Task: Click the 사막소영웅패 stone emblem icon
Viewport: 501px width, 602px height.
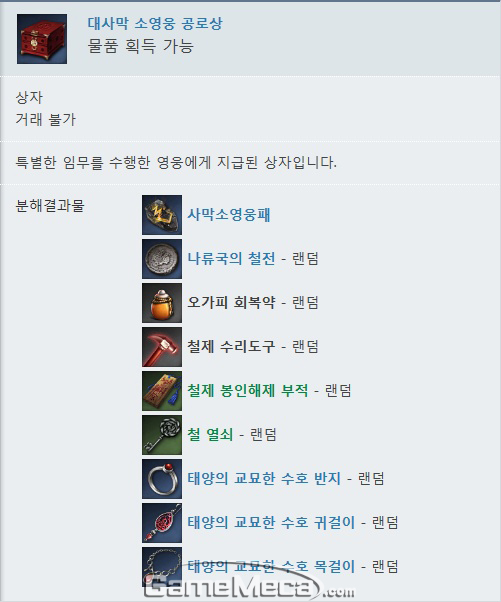Action: coord(162,215)
